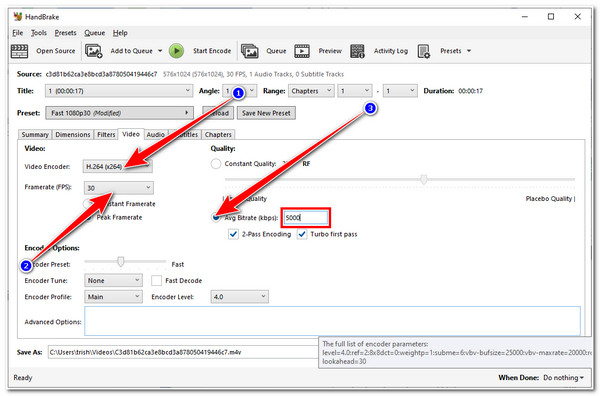This screenshot has width=600, height=396.
Task: Open the Encoder Profile dropdown
Action: (x=113, y=297)
